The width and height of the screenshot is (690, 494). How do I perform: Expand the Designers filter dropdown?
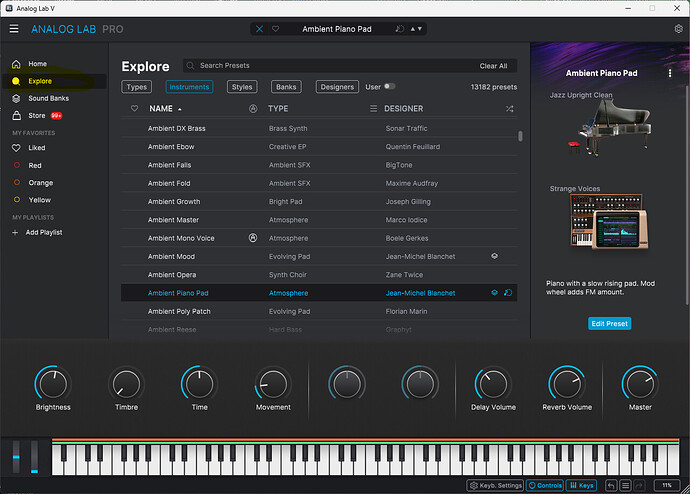pyautogui.click(x=337, y=87)
